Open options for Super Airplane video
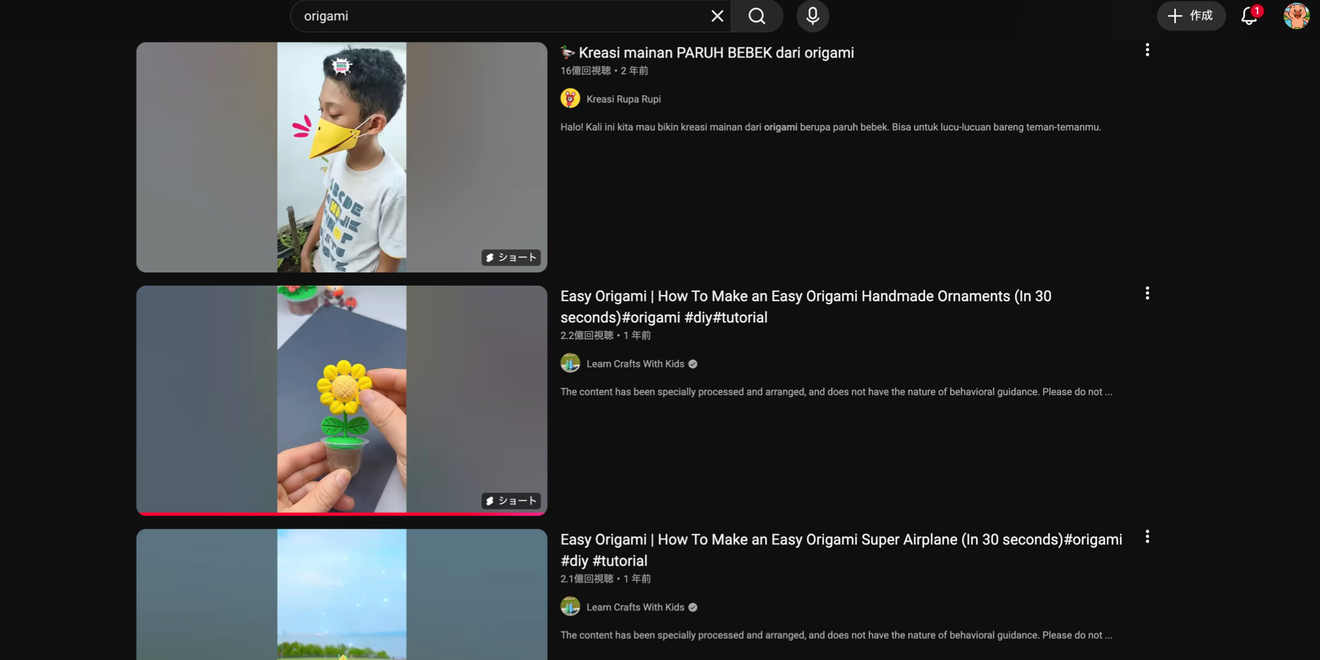 pyautogui.click(x=1147, y=537)
